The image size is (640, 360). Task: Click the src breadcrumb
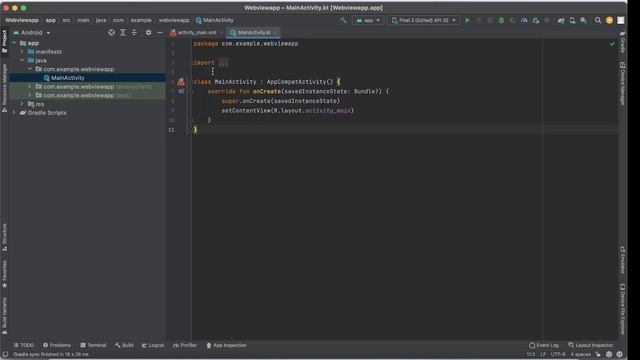pyautogui.click(x=66, y=20)
